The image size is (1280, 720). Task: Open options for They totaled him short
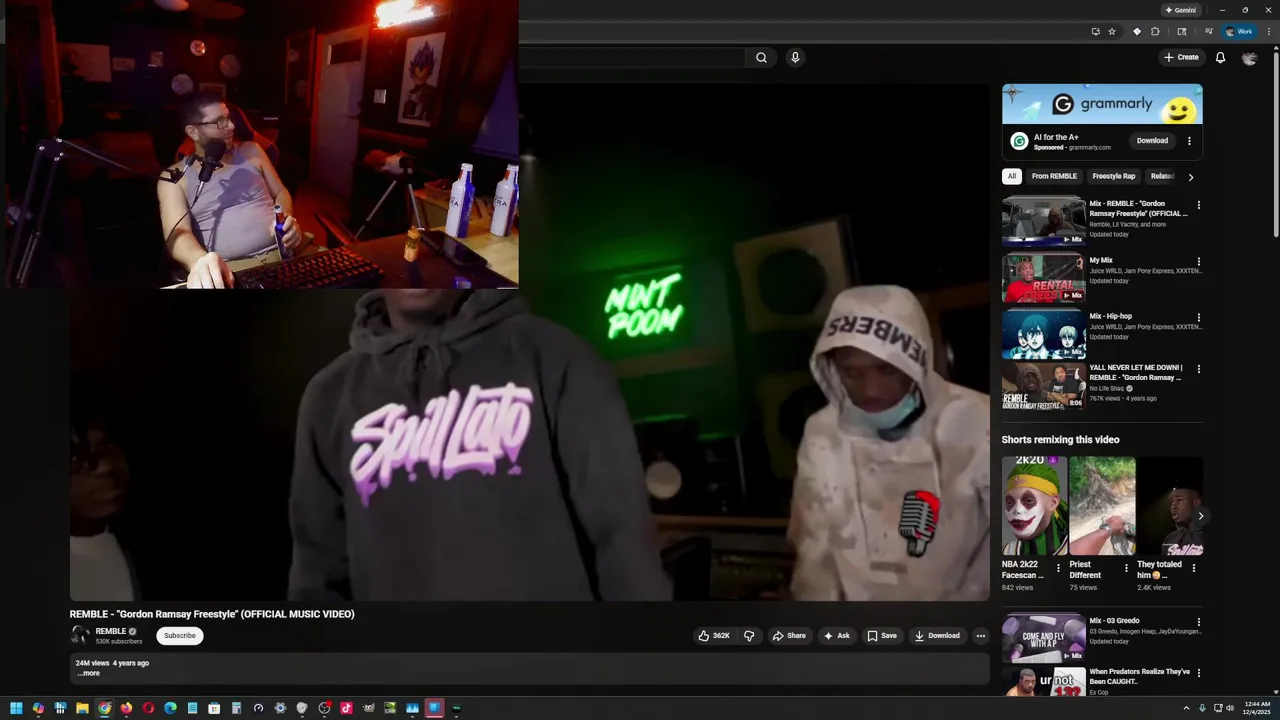click(1193, 568)
